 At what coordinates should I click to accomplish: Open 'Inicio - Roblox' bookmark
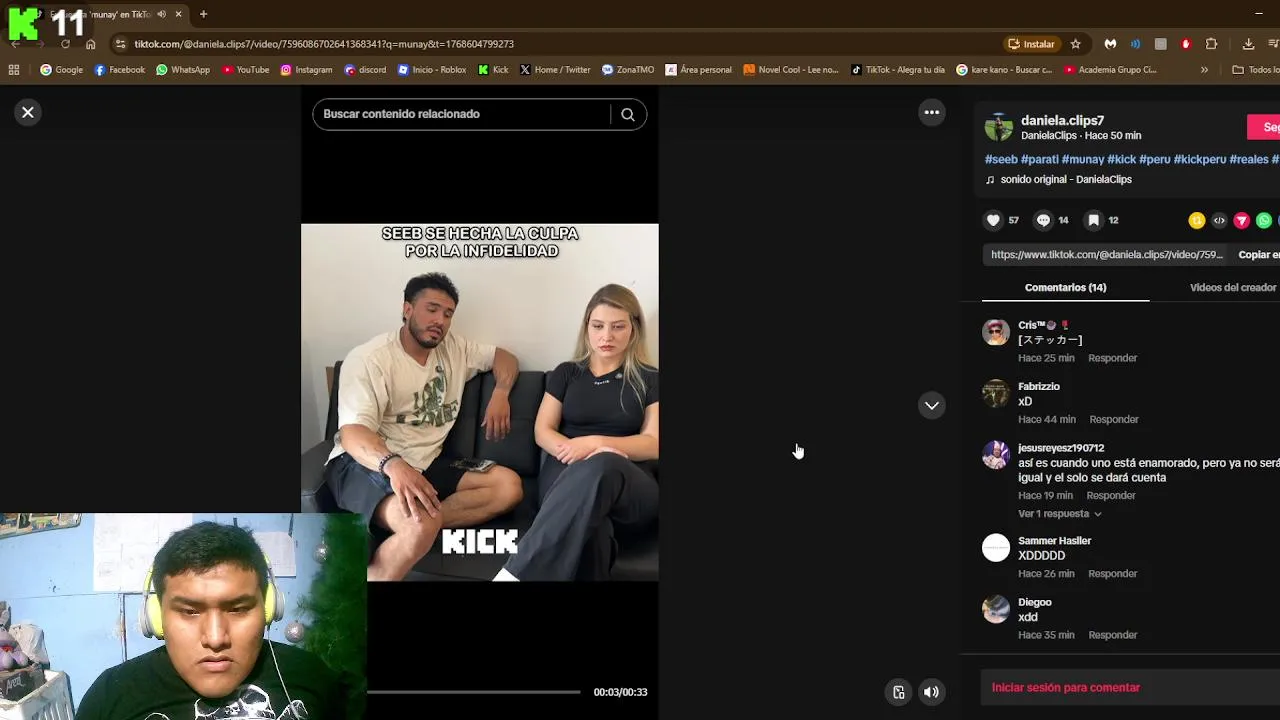coord(432,70)
